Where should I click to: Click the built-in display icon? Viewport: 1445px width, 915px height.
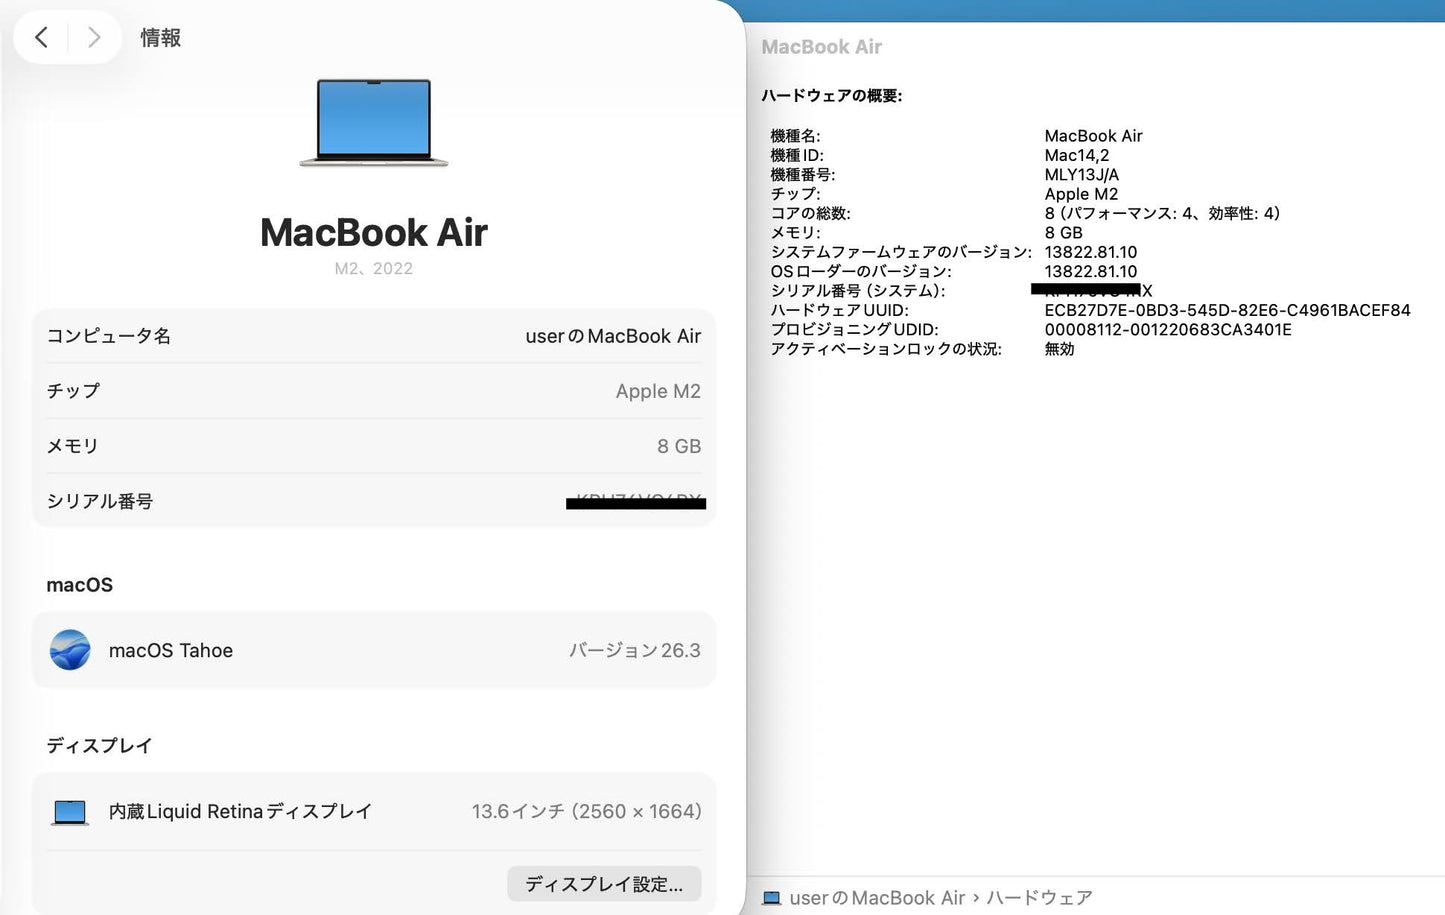(70, 812)
